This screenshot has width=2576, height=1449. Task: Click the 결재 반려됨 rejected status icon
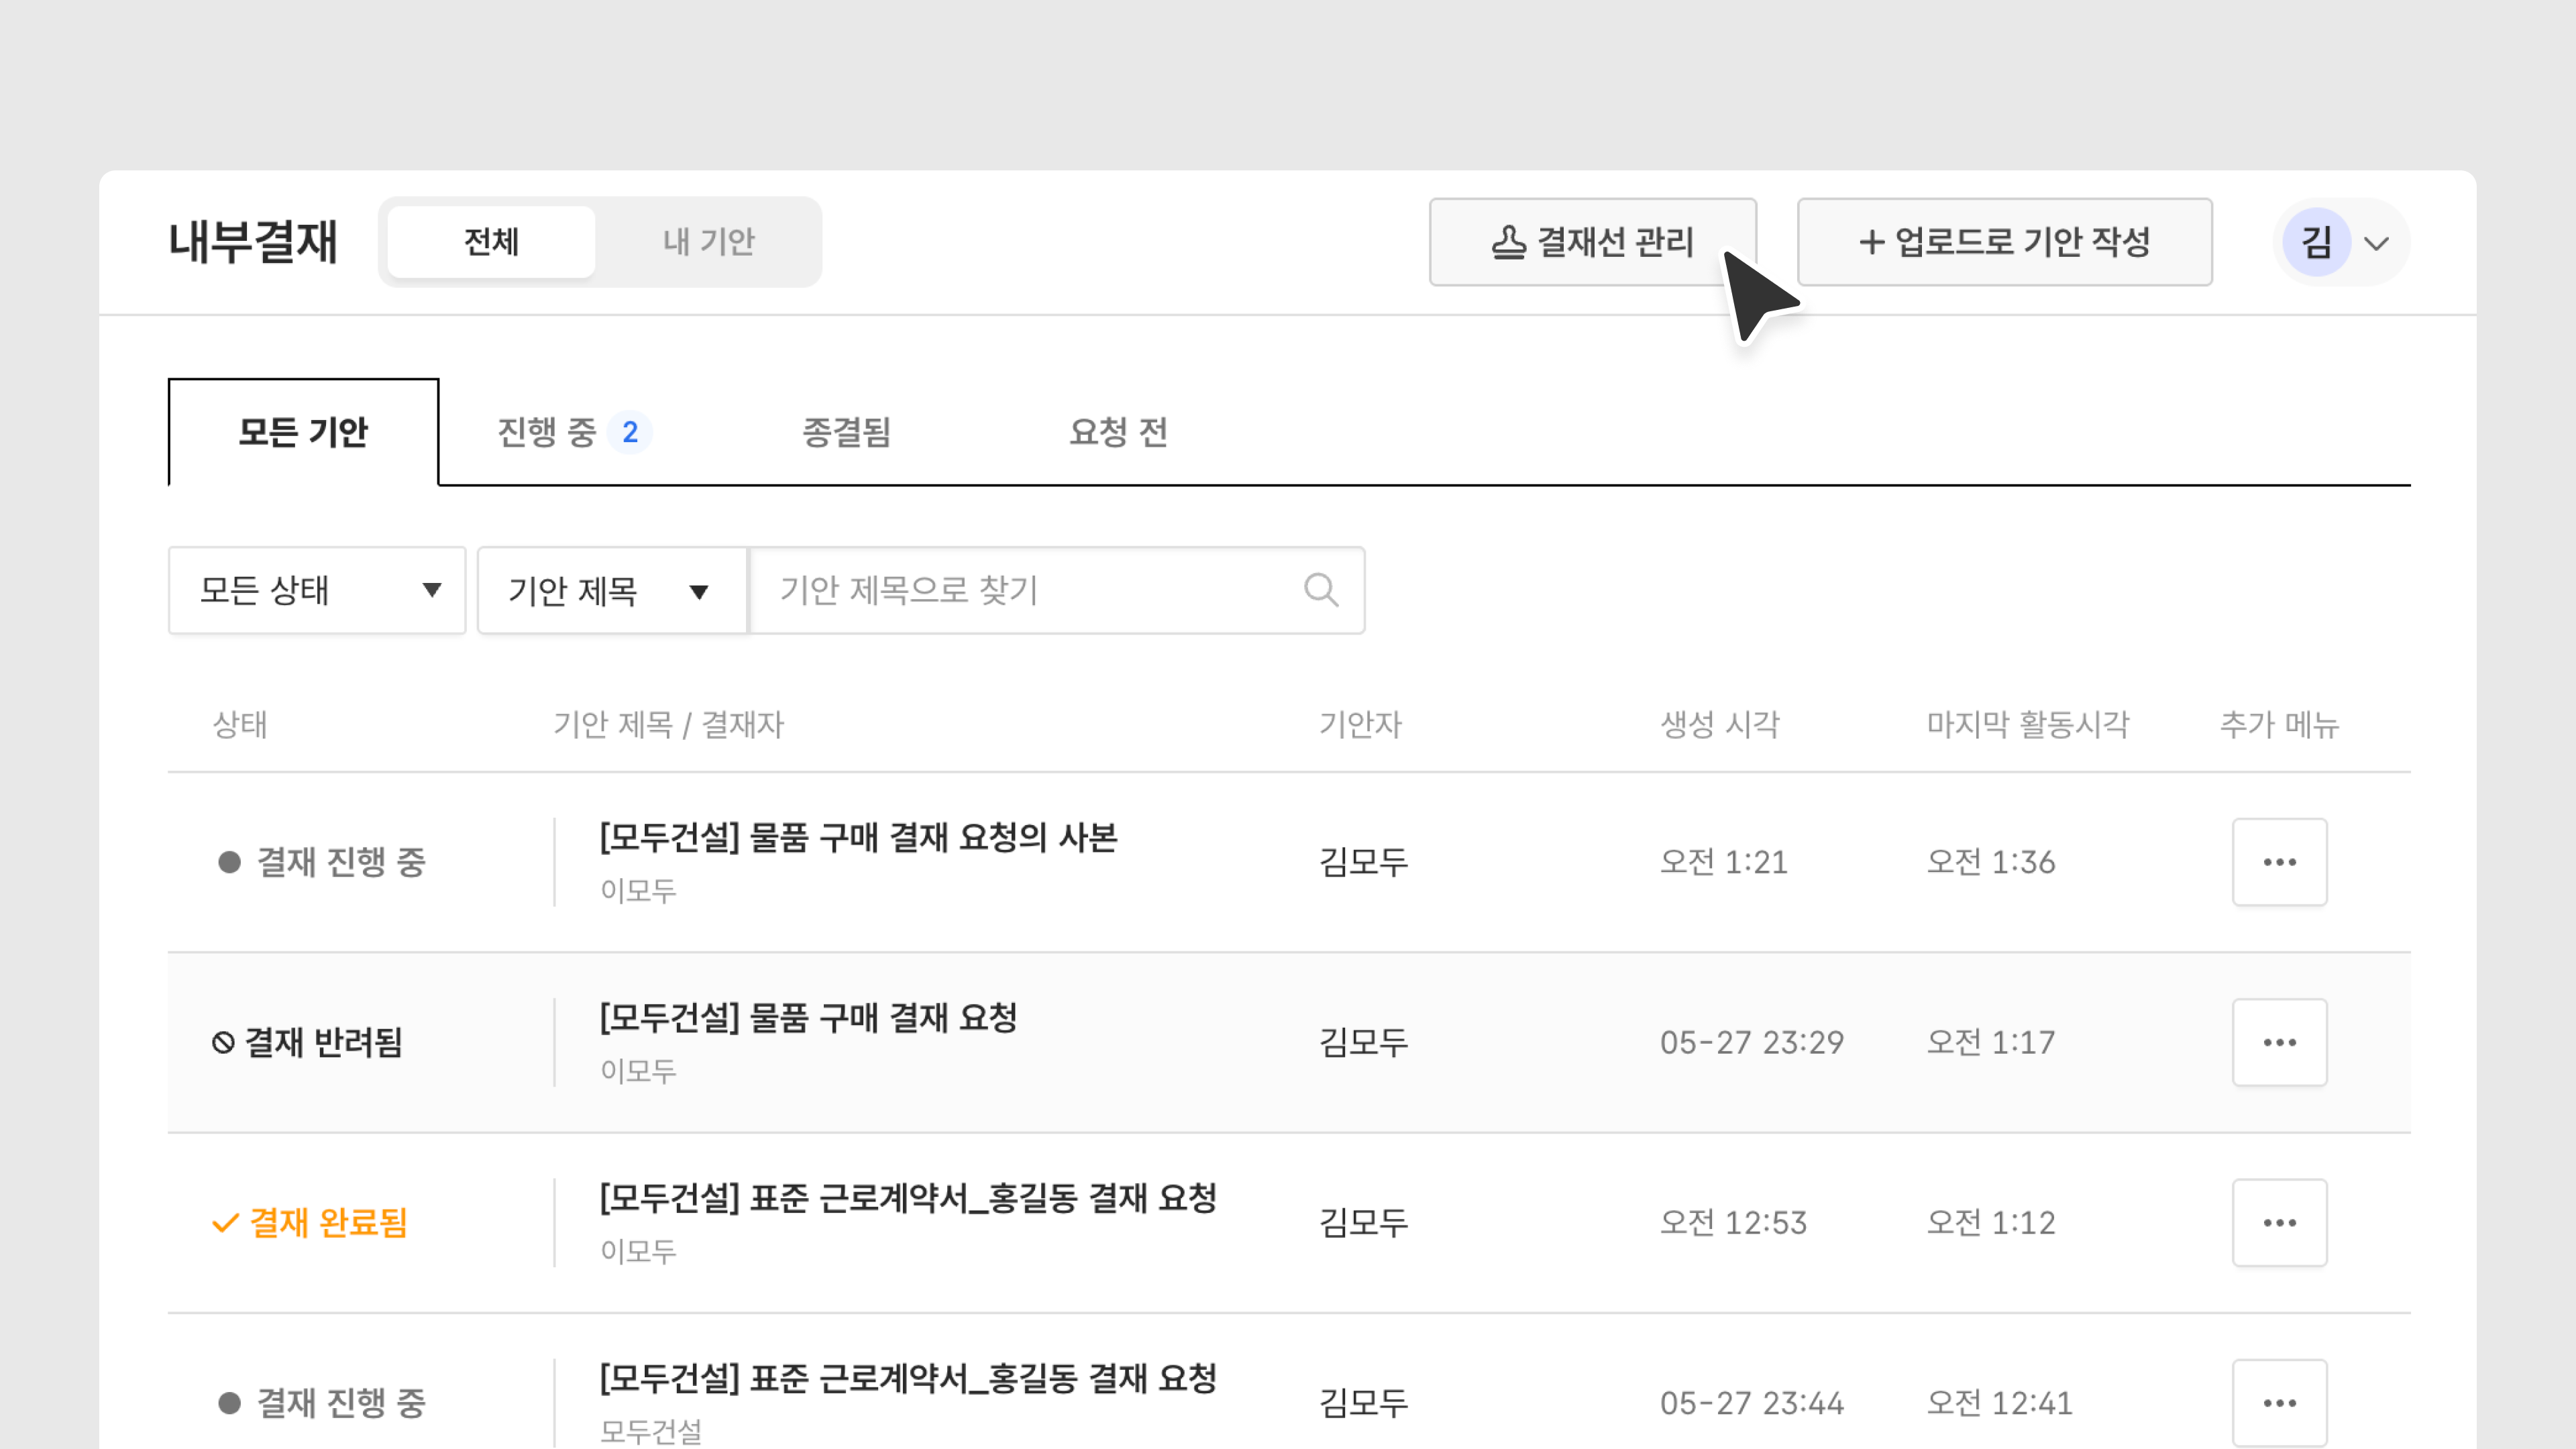[223, 1042]
